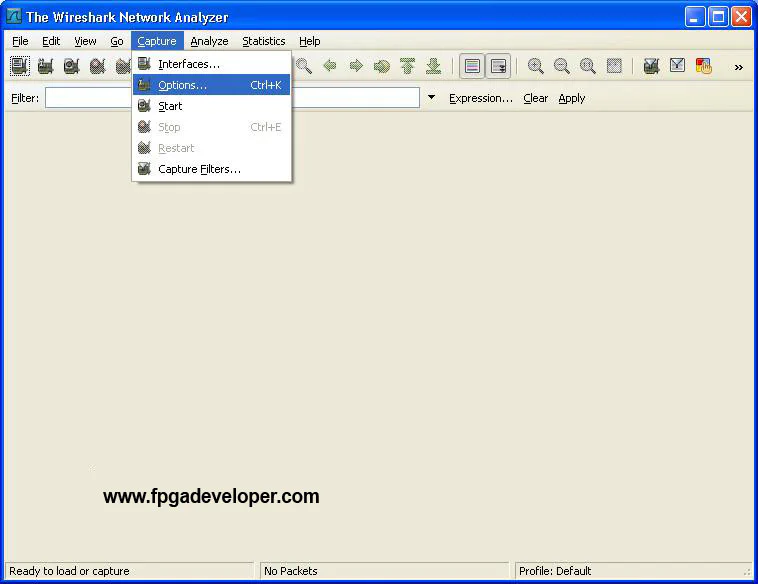Click the resize all columns icon
The width and height of the screenshot is (758, 584).
pos(614,67)
